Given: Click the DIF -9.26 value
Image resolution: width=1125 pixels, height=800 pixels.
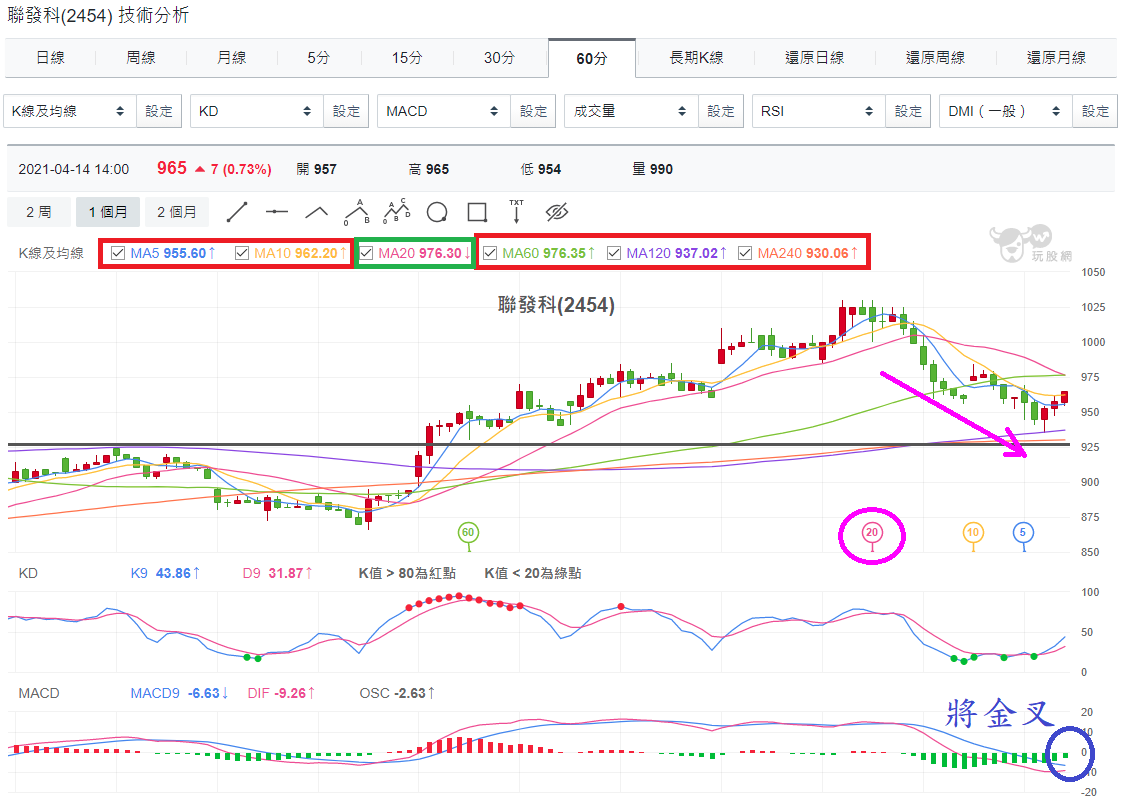Looking at the screenshot, I should pyautogui.click(x=281, y=693).
